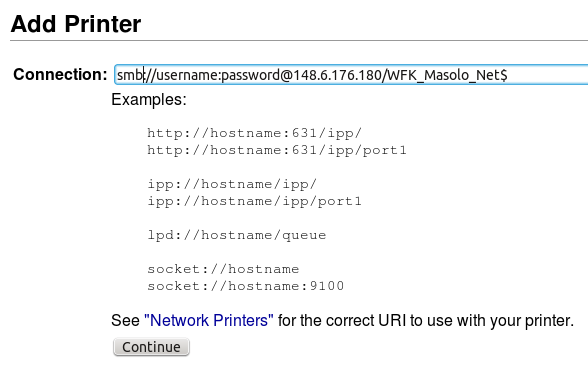Viewport: 588px width, 377px height.
Task: Select the ipp://hostname/ipp/port1 example line
Action: point(255,201)
